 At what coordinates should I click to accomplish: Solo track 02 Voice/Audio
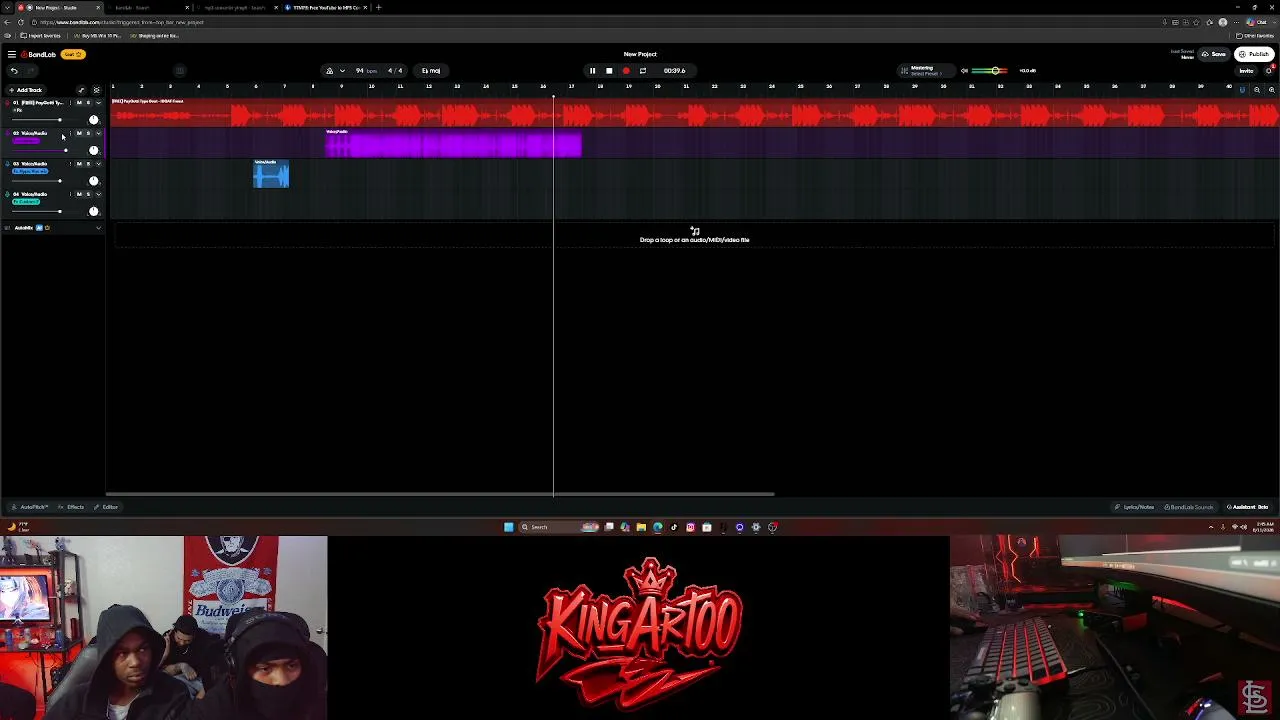88,133
